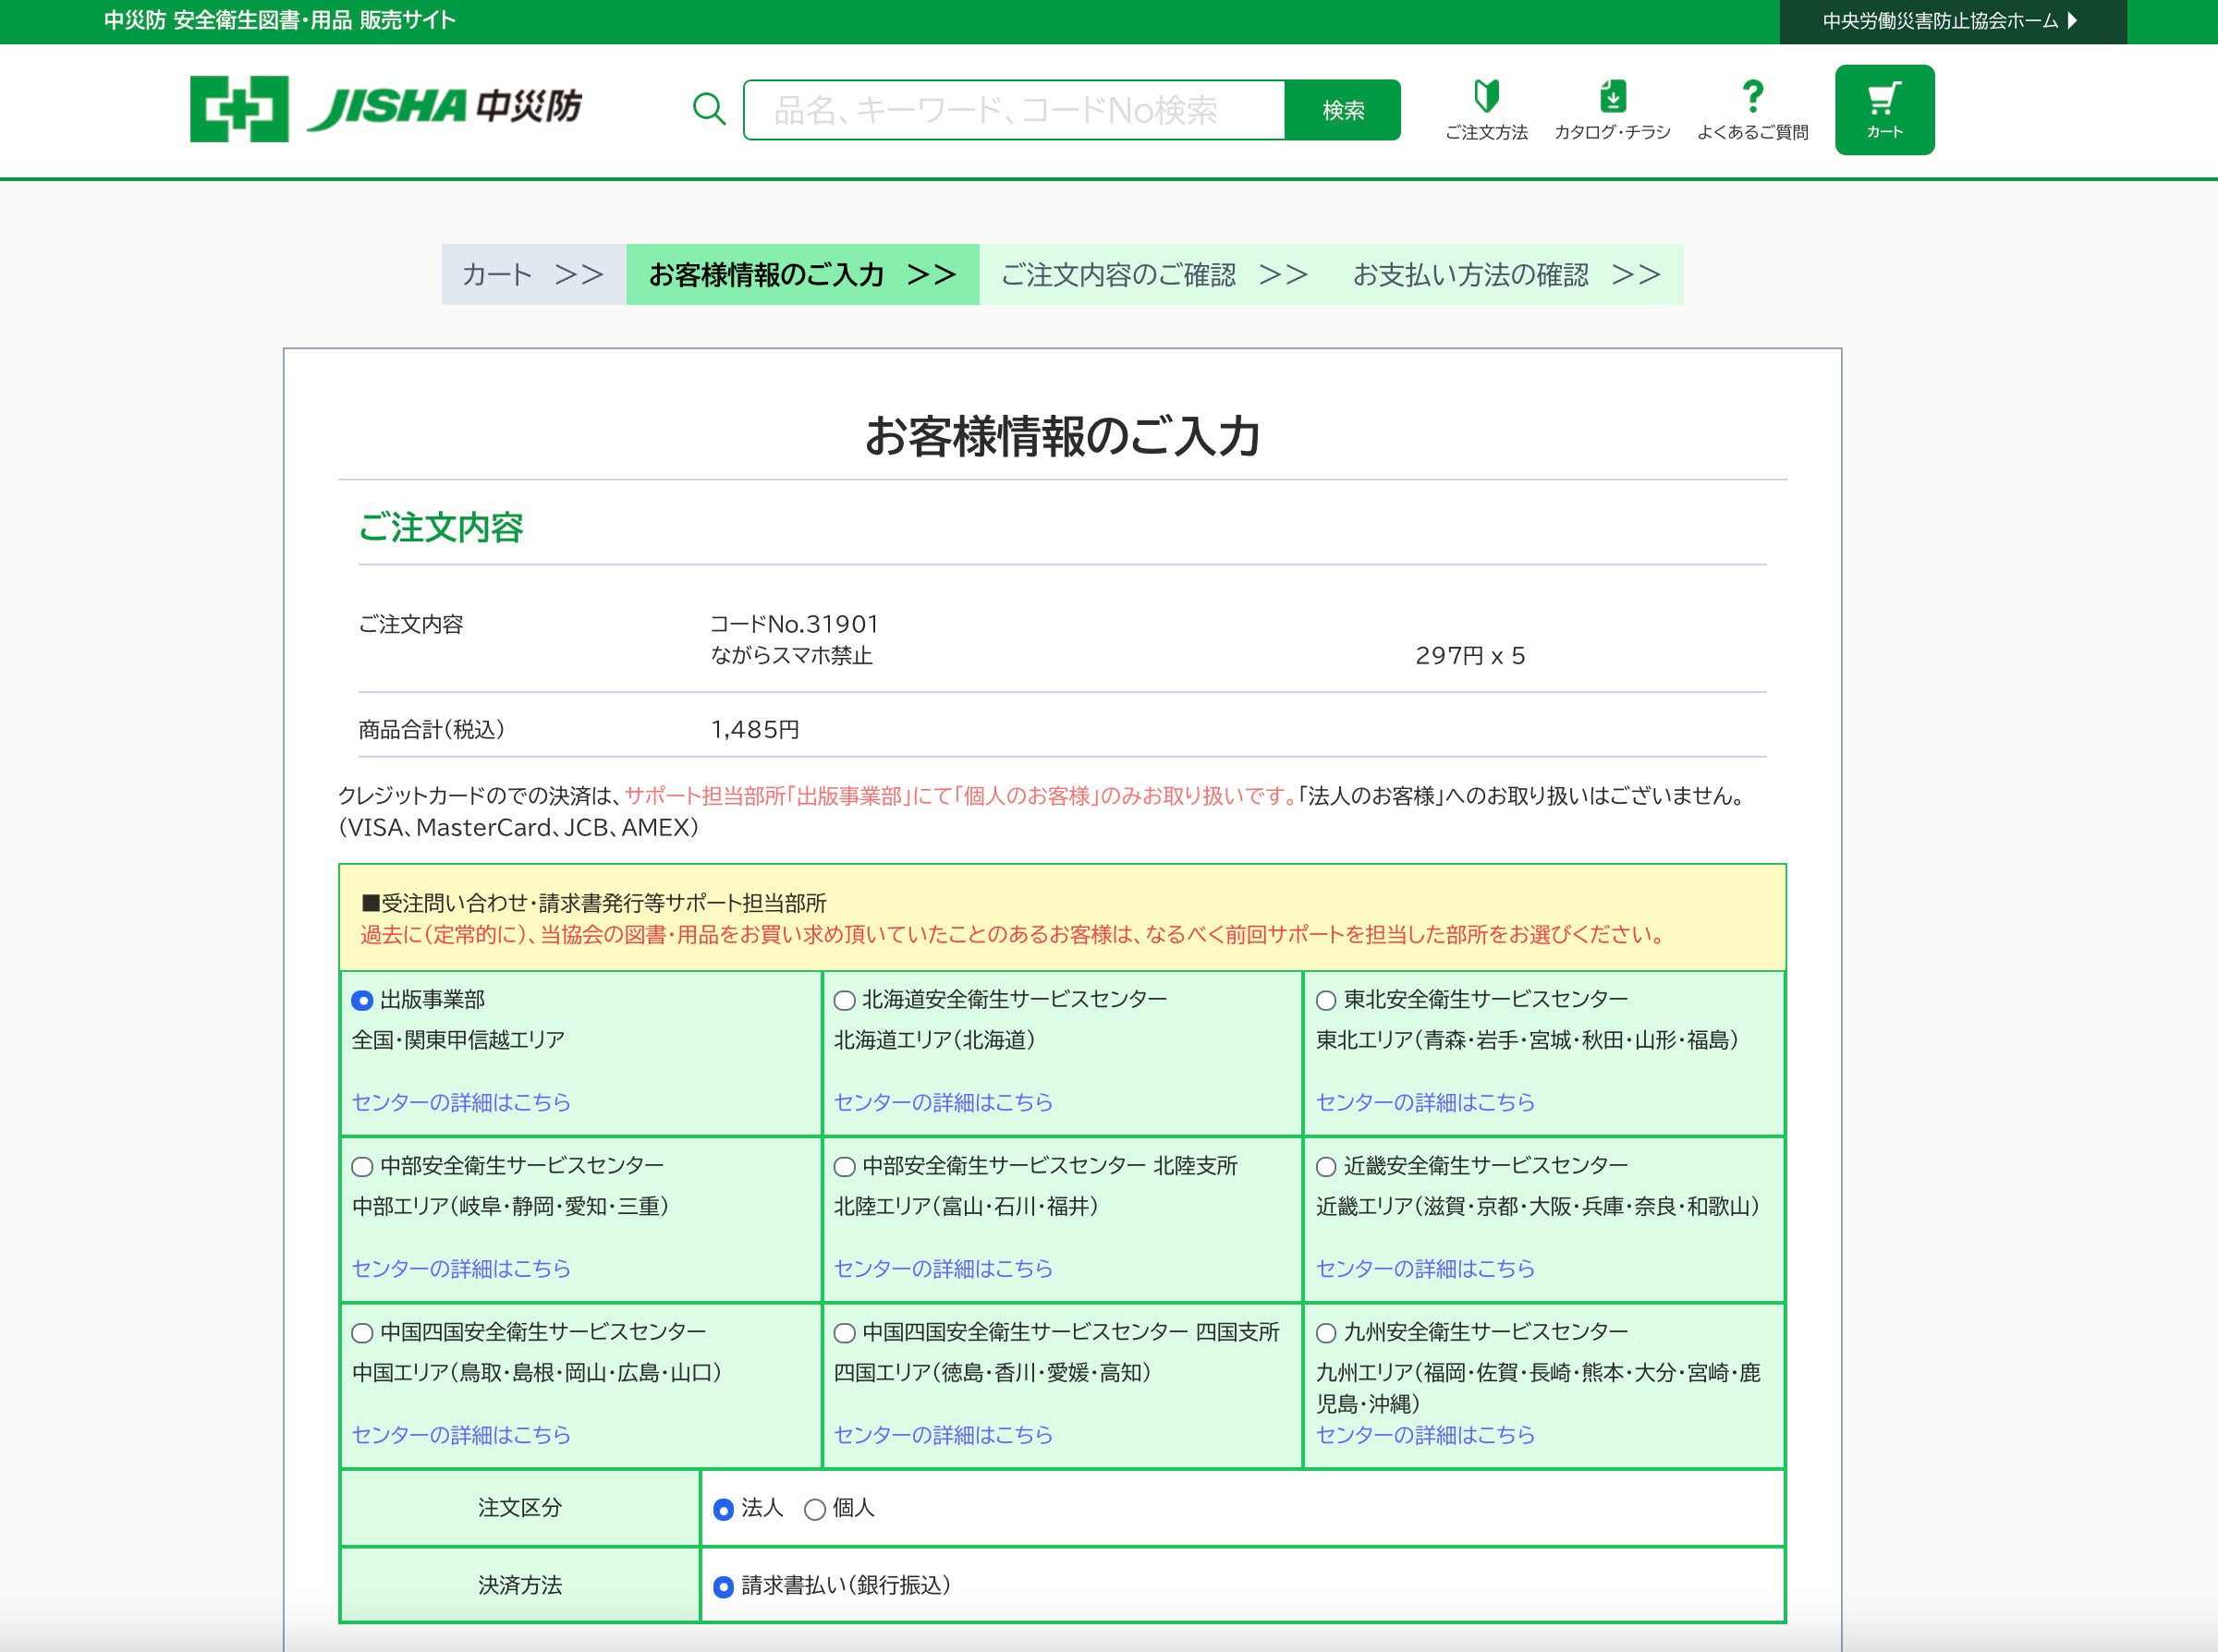Focus the product keyword search field
Viewport: 2218px width, 1652px height.
pyautogui.click(x=1013, y=110)
